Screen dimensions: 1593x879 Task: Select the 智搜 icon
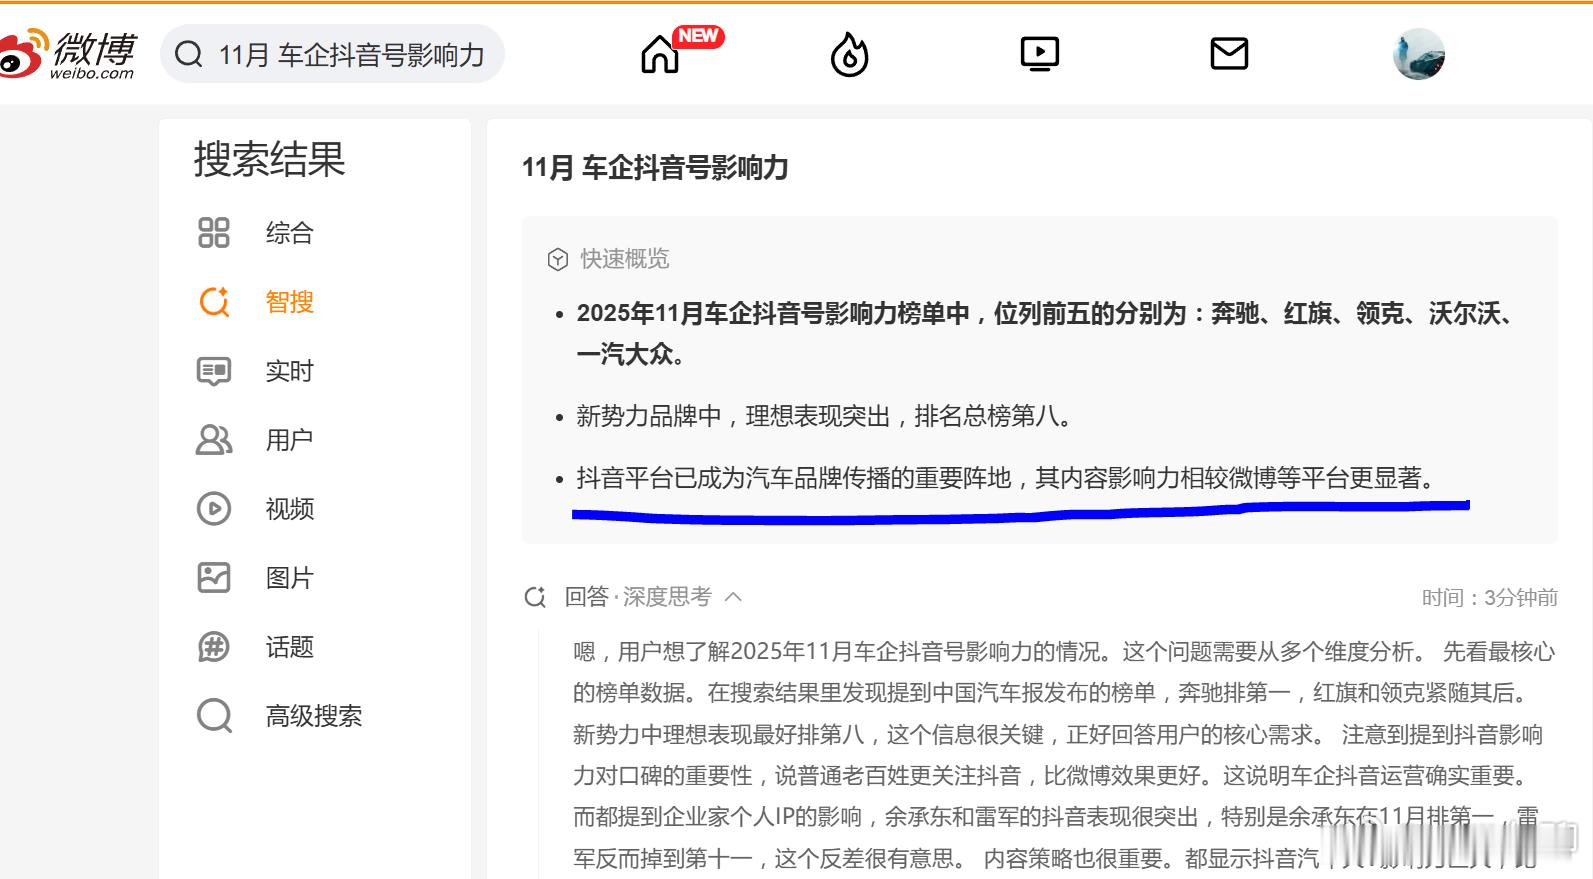214,302
